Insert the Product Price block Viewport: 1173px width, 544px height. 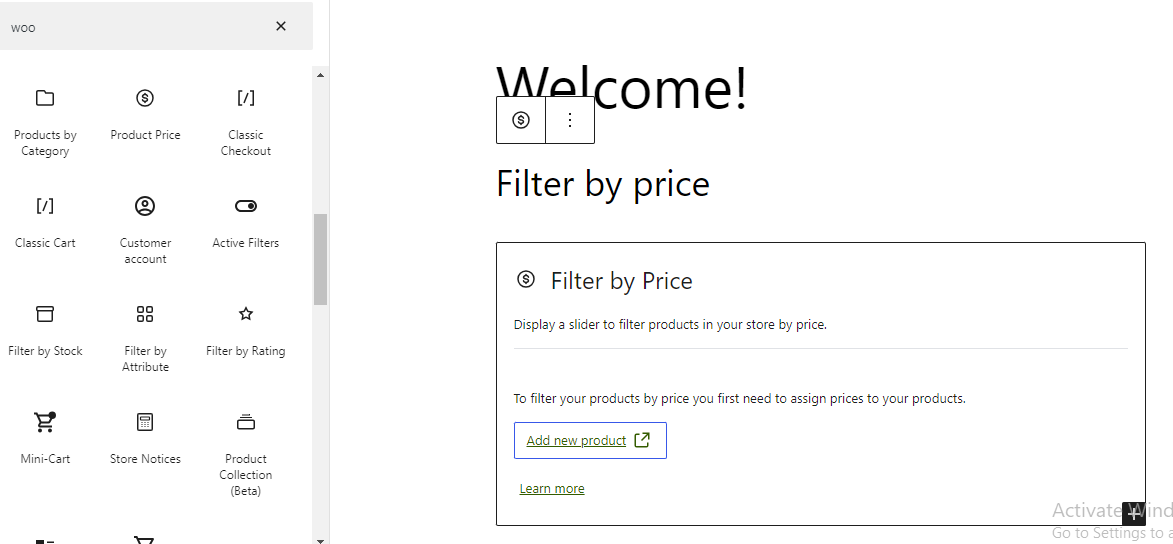point(145,114)
